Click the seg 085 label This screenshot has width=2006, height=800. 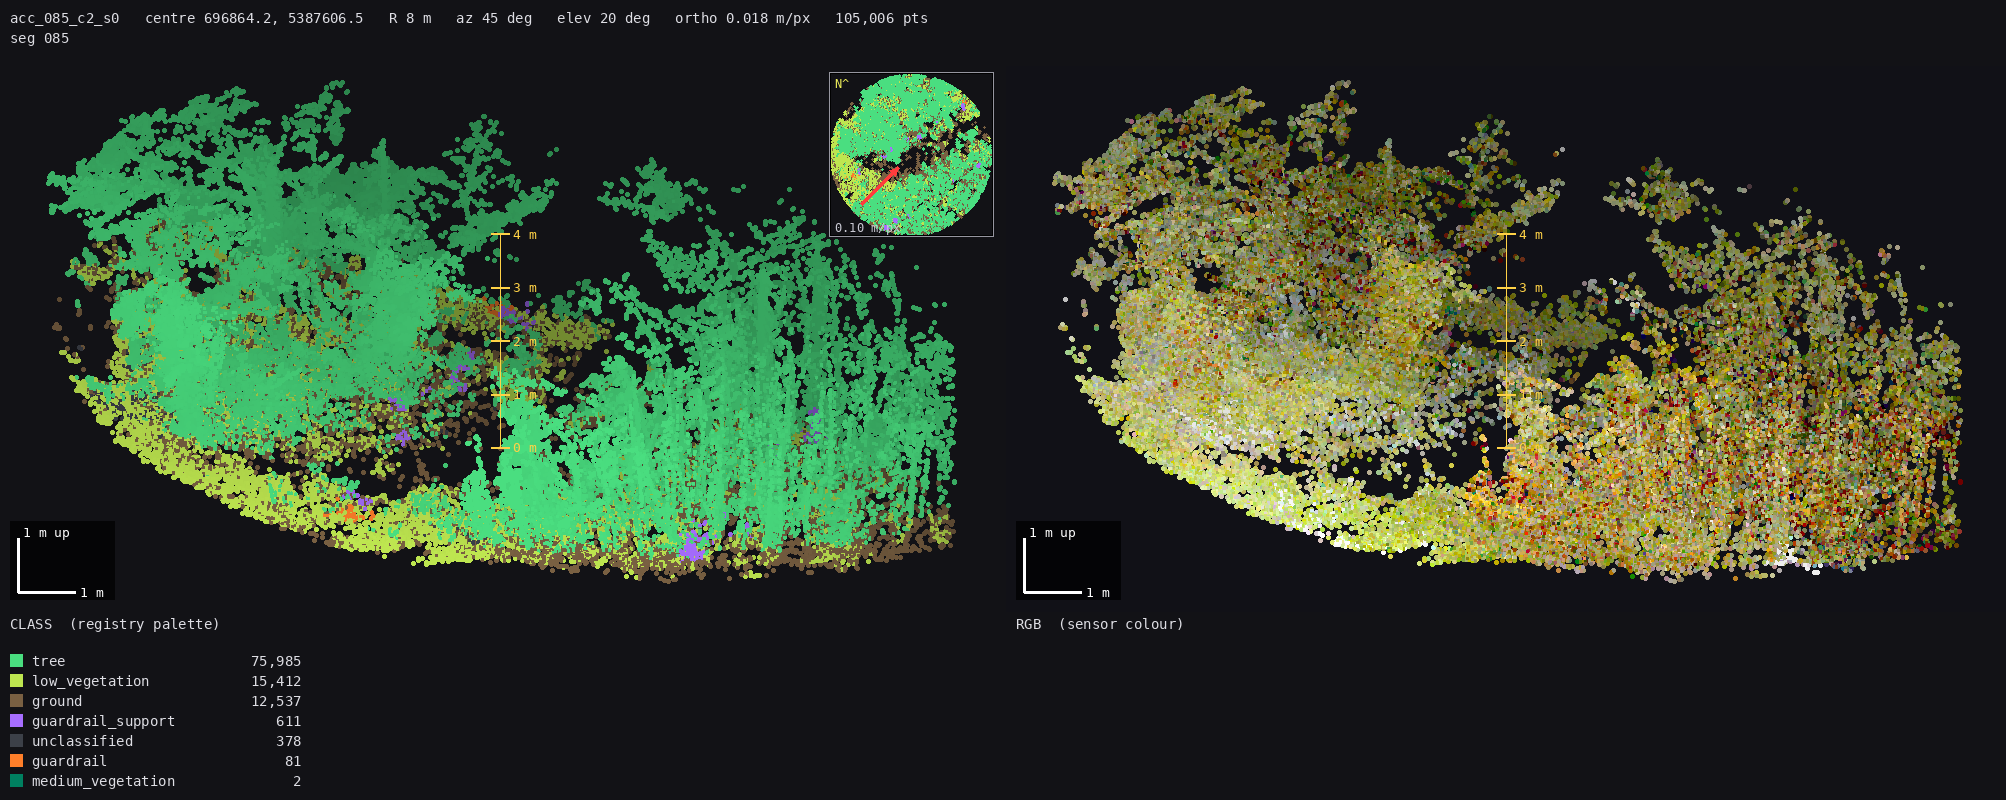[x=40, y=38]
